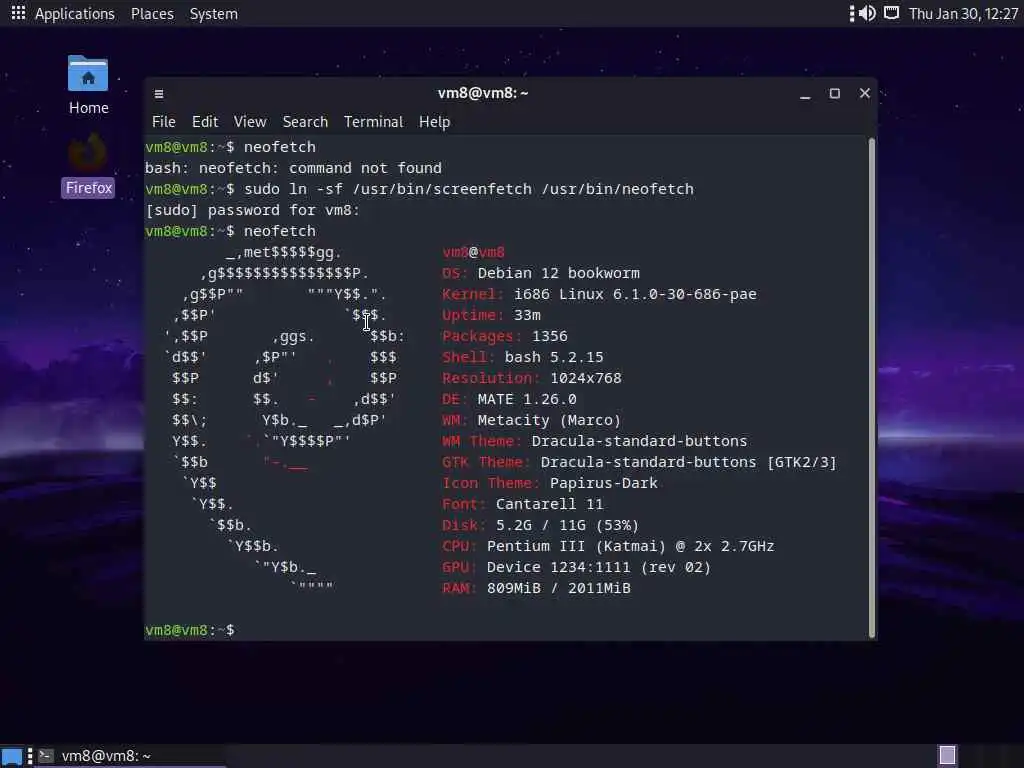Click the GTK Theme line ending '[GTK2/3]'

(639, 462)
